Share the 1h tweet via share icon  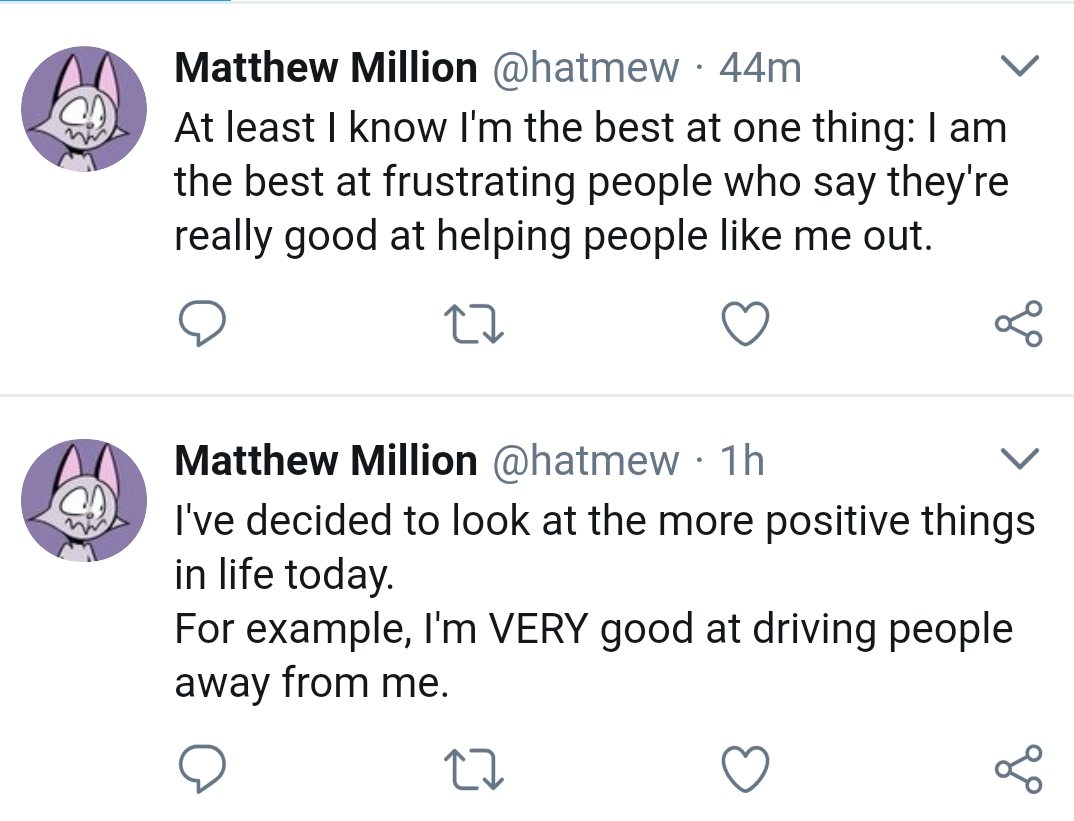(x=1018, y=767)
